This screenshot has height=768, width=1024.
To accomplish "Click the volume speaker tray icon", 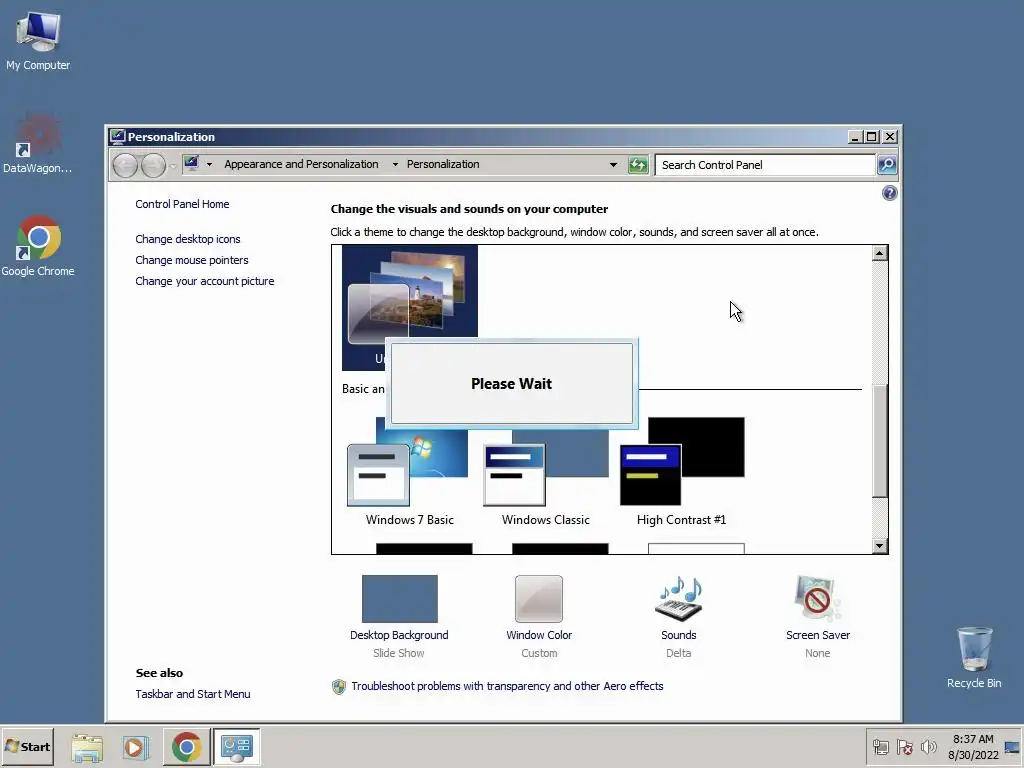I will pyautogui.click(x=928, y=747).
